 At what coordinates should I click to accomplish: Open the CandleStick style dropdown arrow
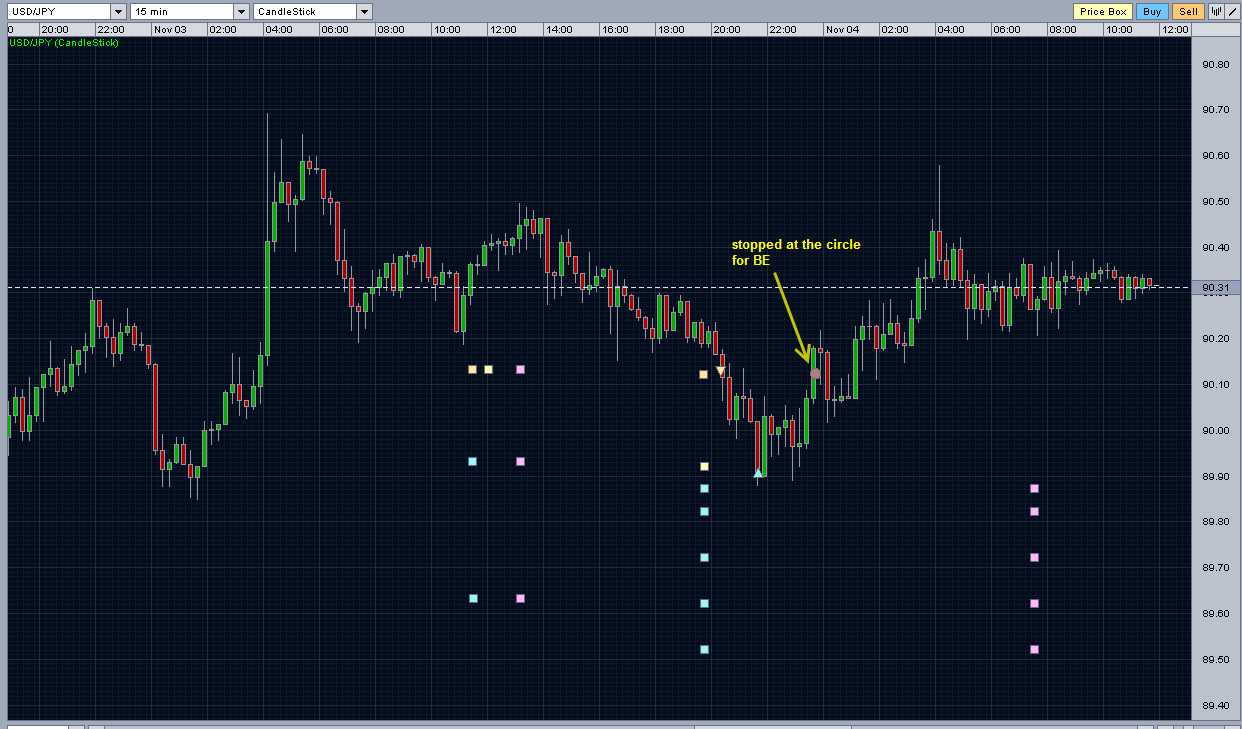364,12
